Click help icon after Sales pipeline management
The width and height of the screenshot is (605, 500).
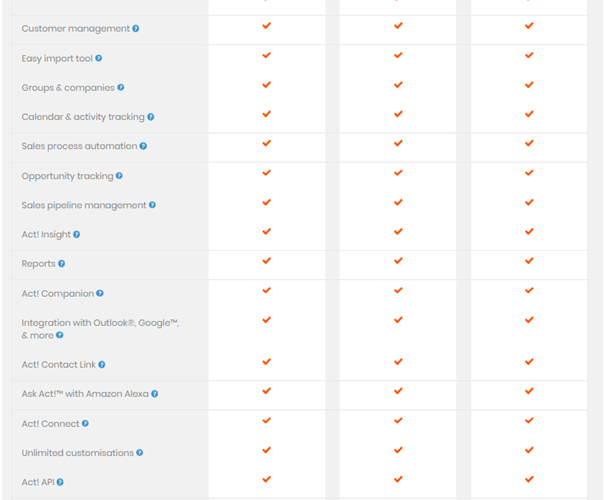pos(152,205)
